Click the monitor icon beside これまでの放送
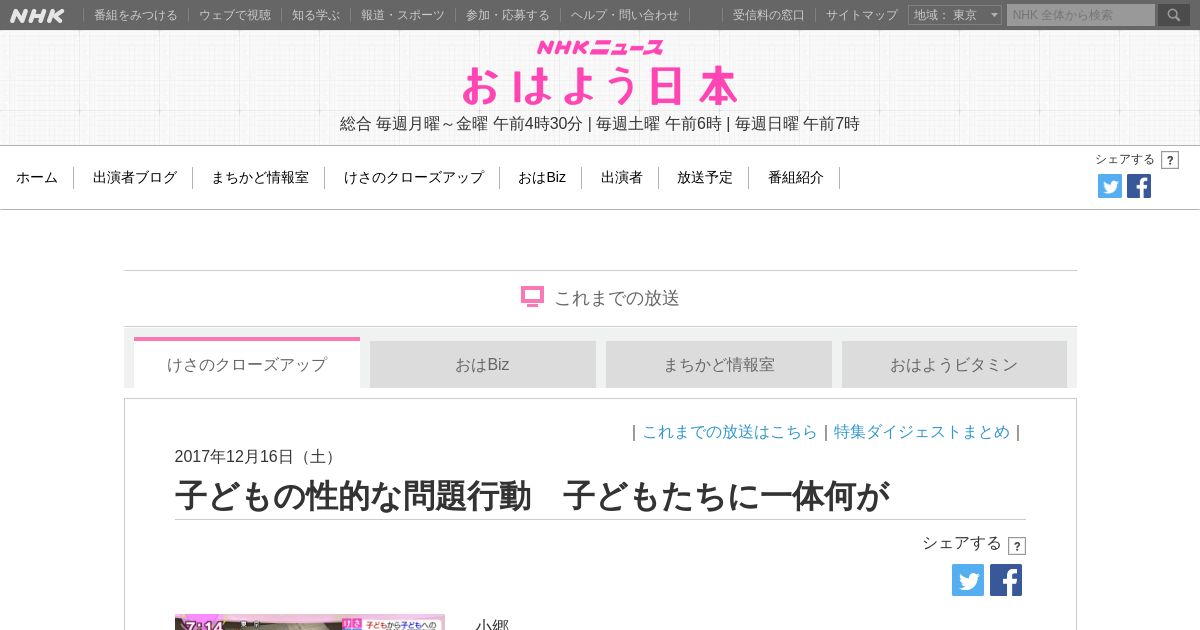The height and width of the screenshot is (630, 1200). point(532,297)
